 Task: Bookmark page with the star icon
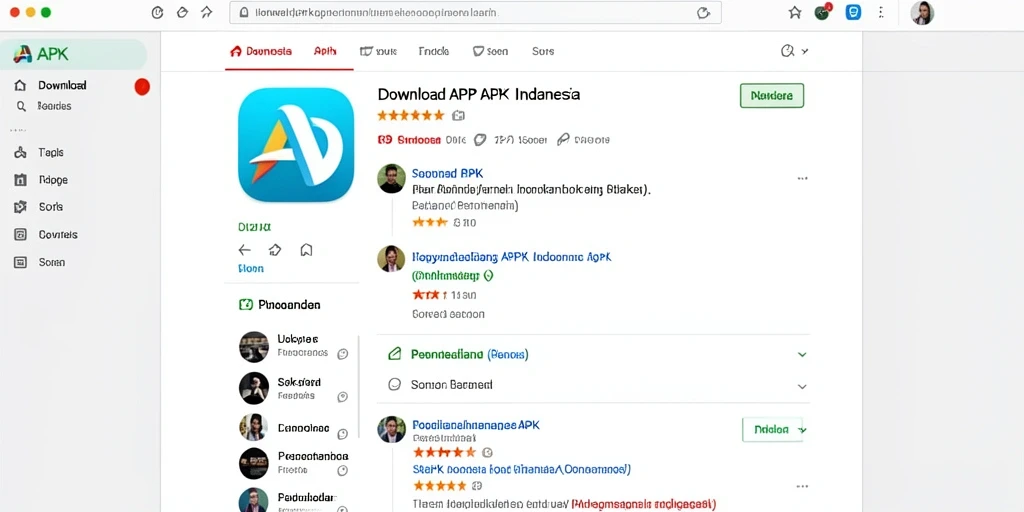click(795, 12)
